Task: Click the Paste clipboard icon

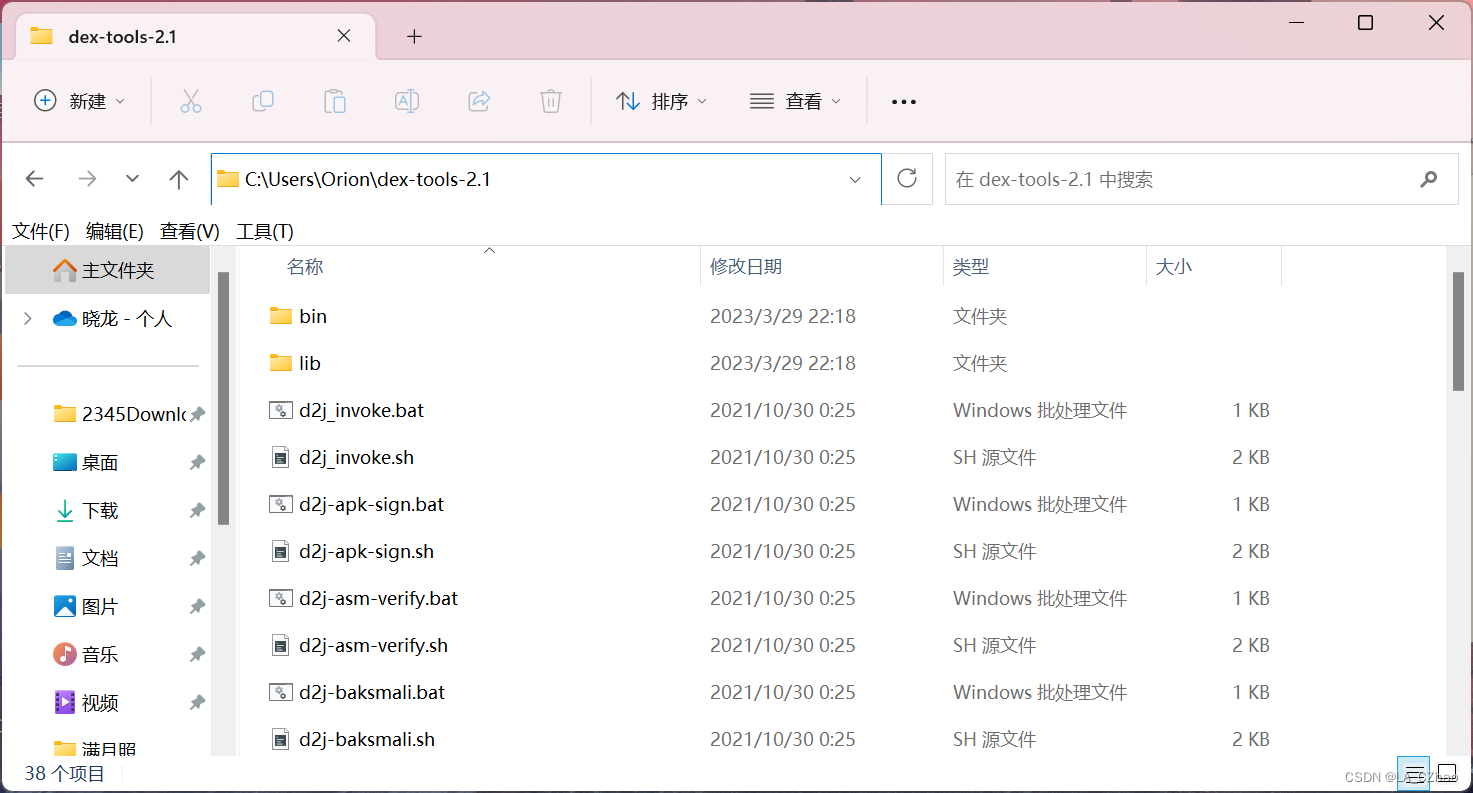Action: [335, 101]
